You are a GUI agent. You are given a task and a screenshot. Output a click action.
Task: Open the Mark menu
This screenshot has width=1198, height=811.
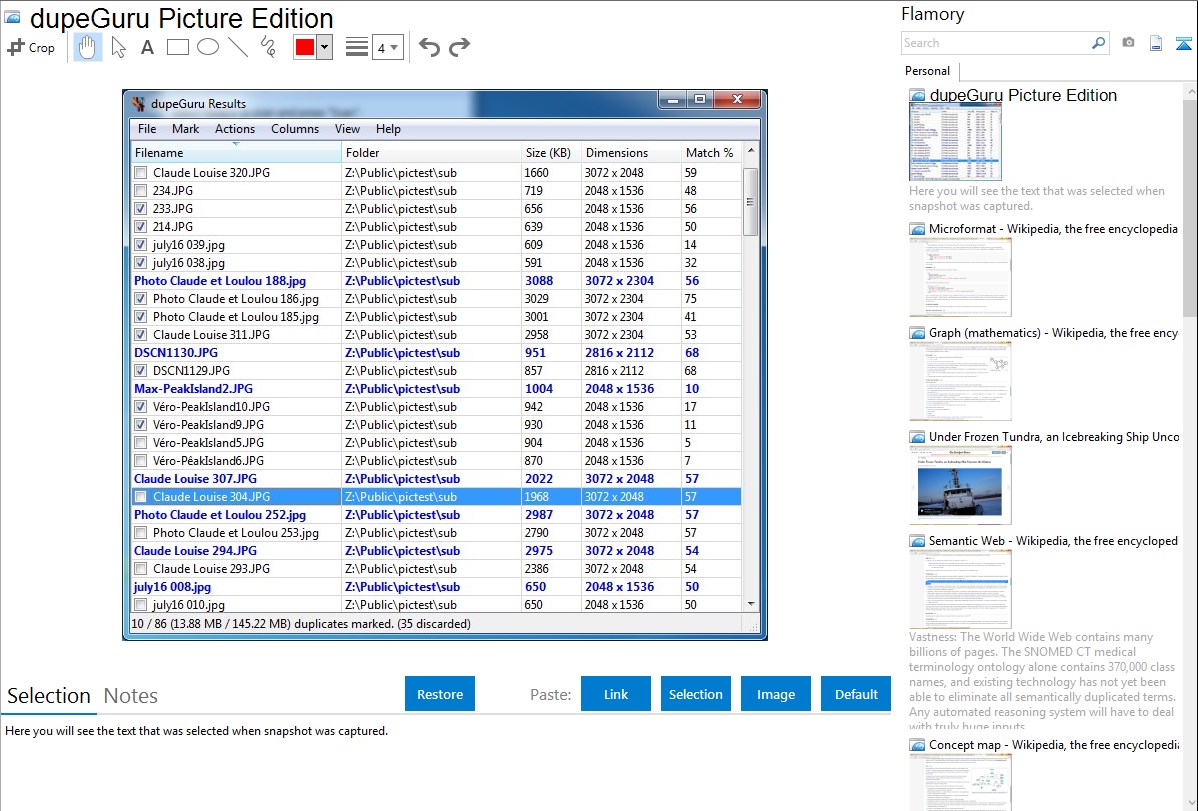click(x=185, y=128)
